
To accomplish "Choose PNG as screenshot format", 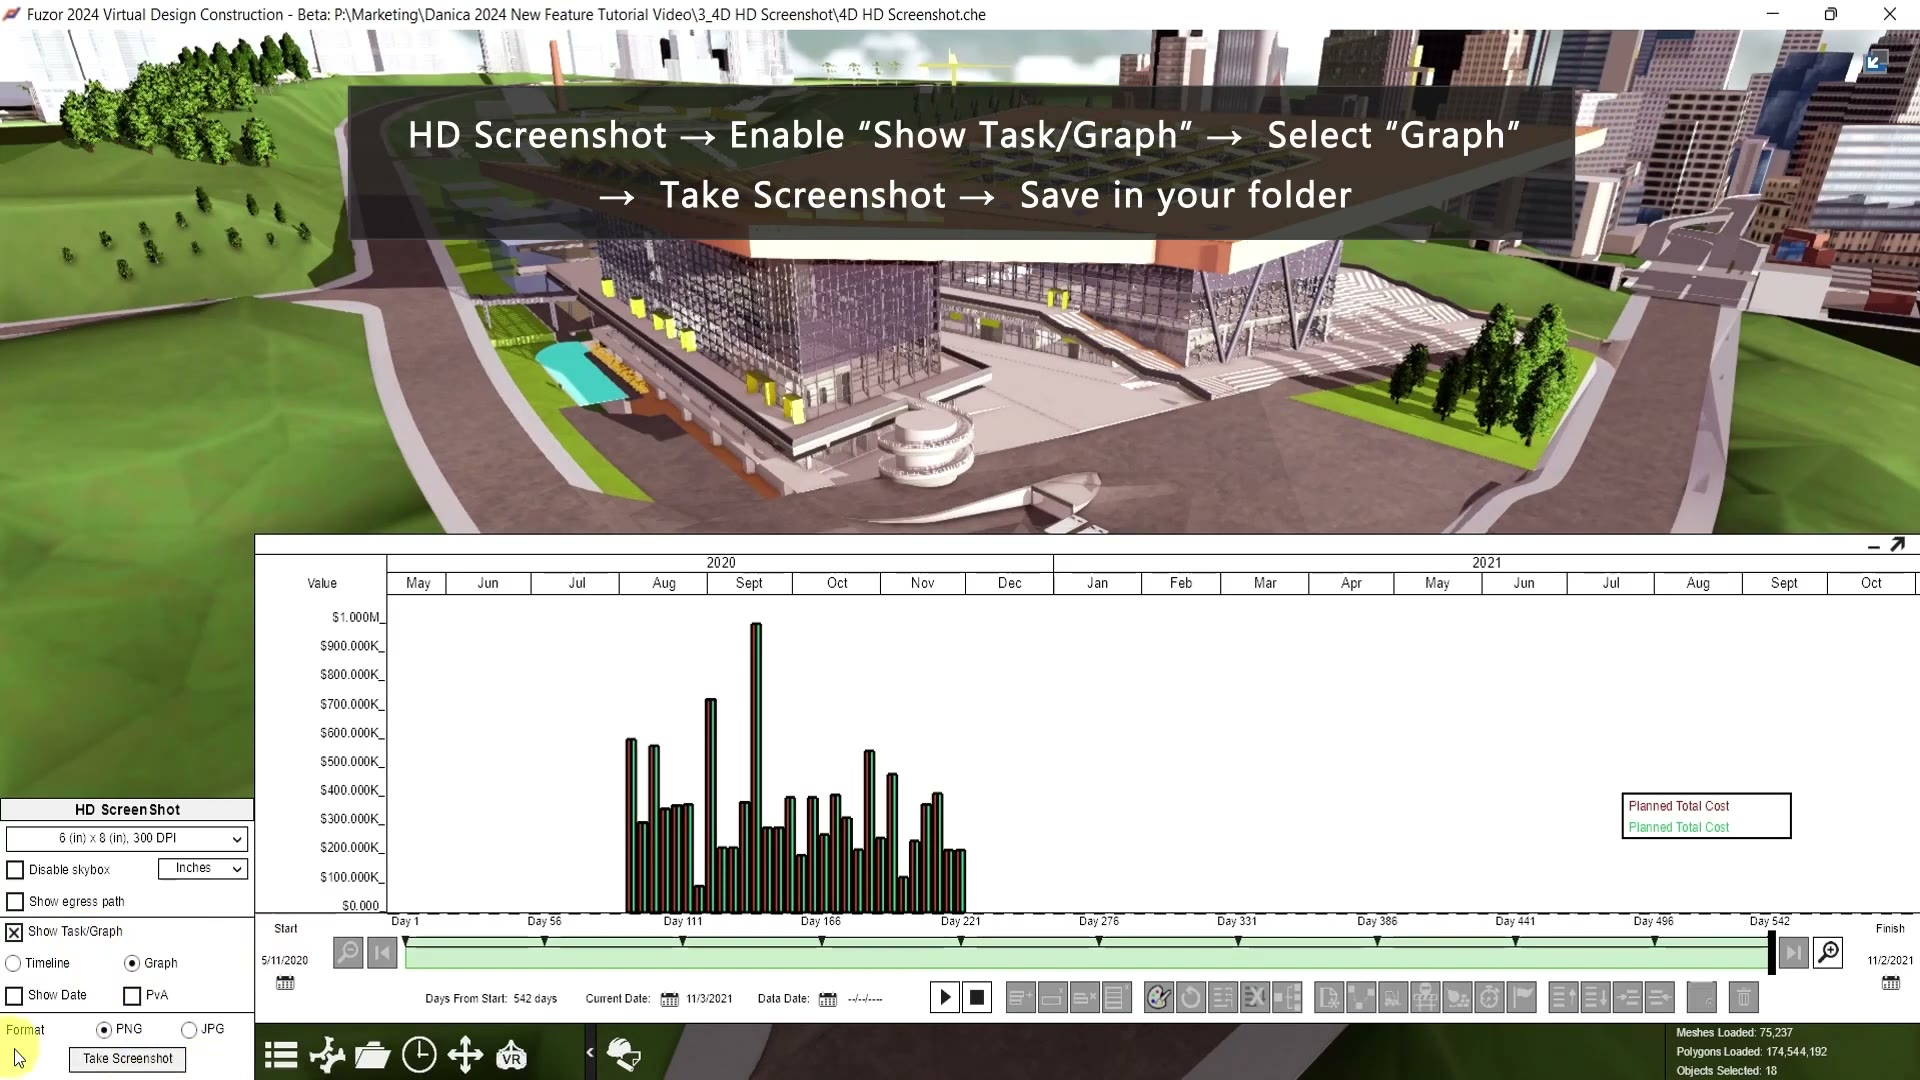I will coord(104,1029).
